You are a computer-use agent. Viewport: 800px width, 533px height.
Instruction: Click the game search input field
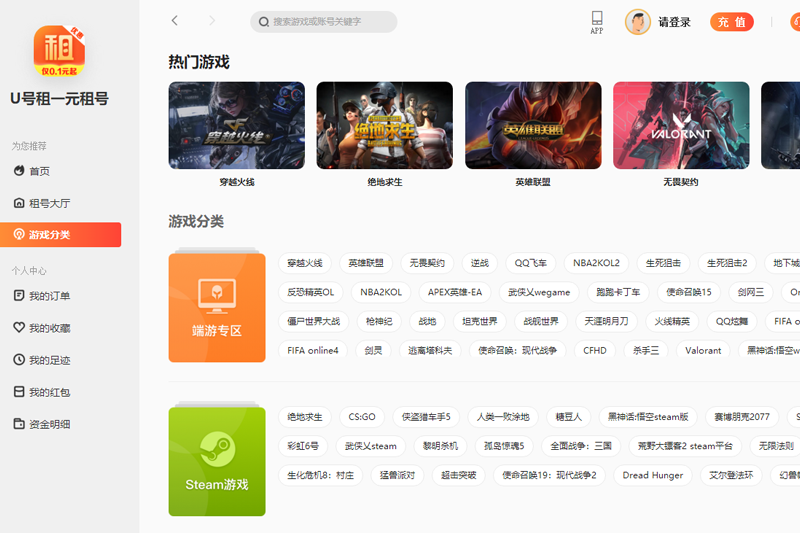point(330,22)
